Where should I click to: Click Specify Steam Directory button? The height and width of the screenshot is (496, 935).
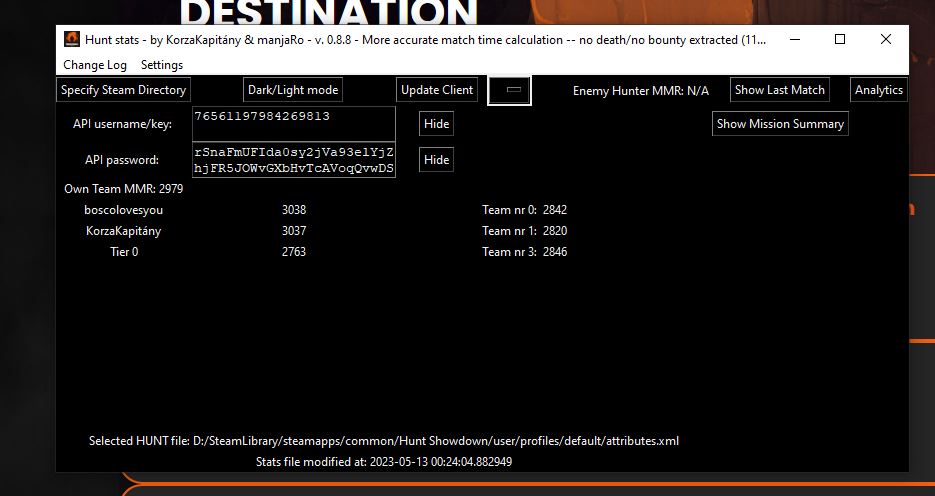coord(123,90)
